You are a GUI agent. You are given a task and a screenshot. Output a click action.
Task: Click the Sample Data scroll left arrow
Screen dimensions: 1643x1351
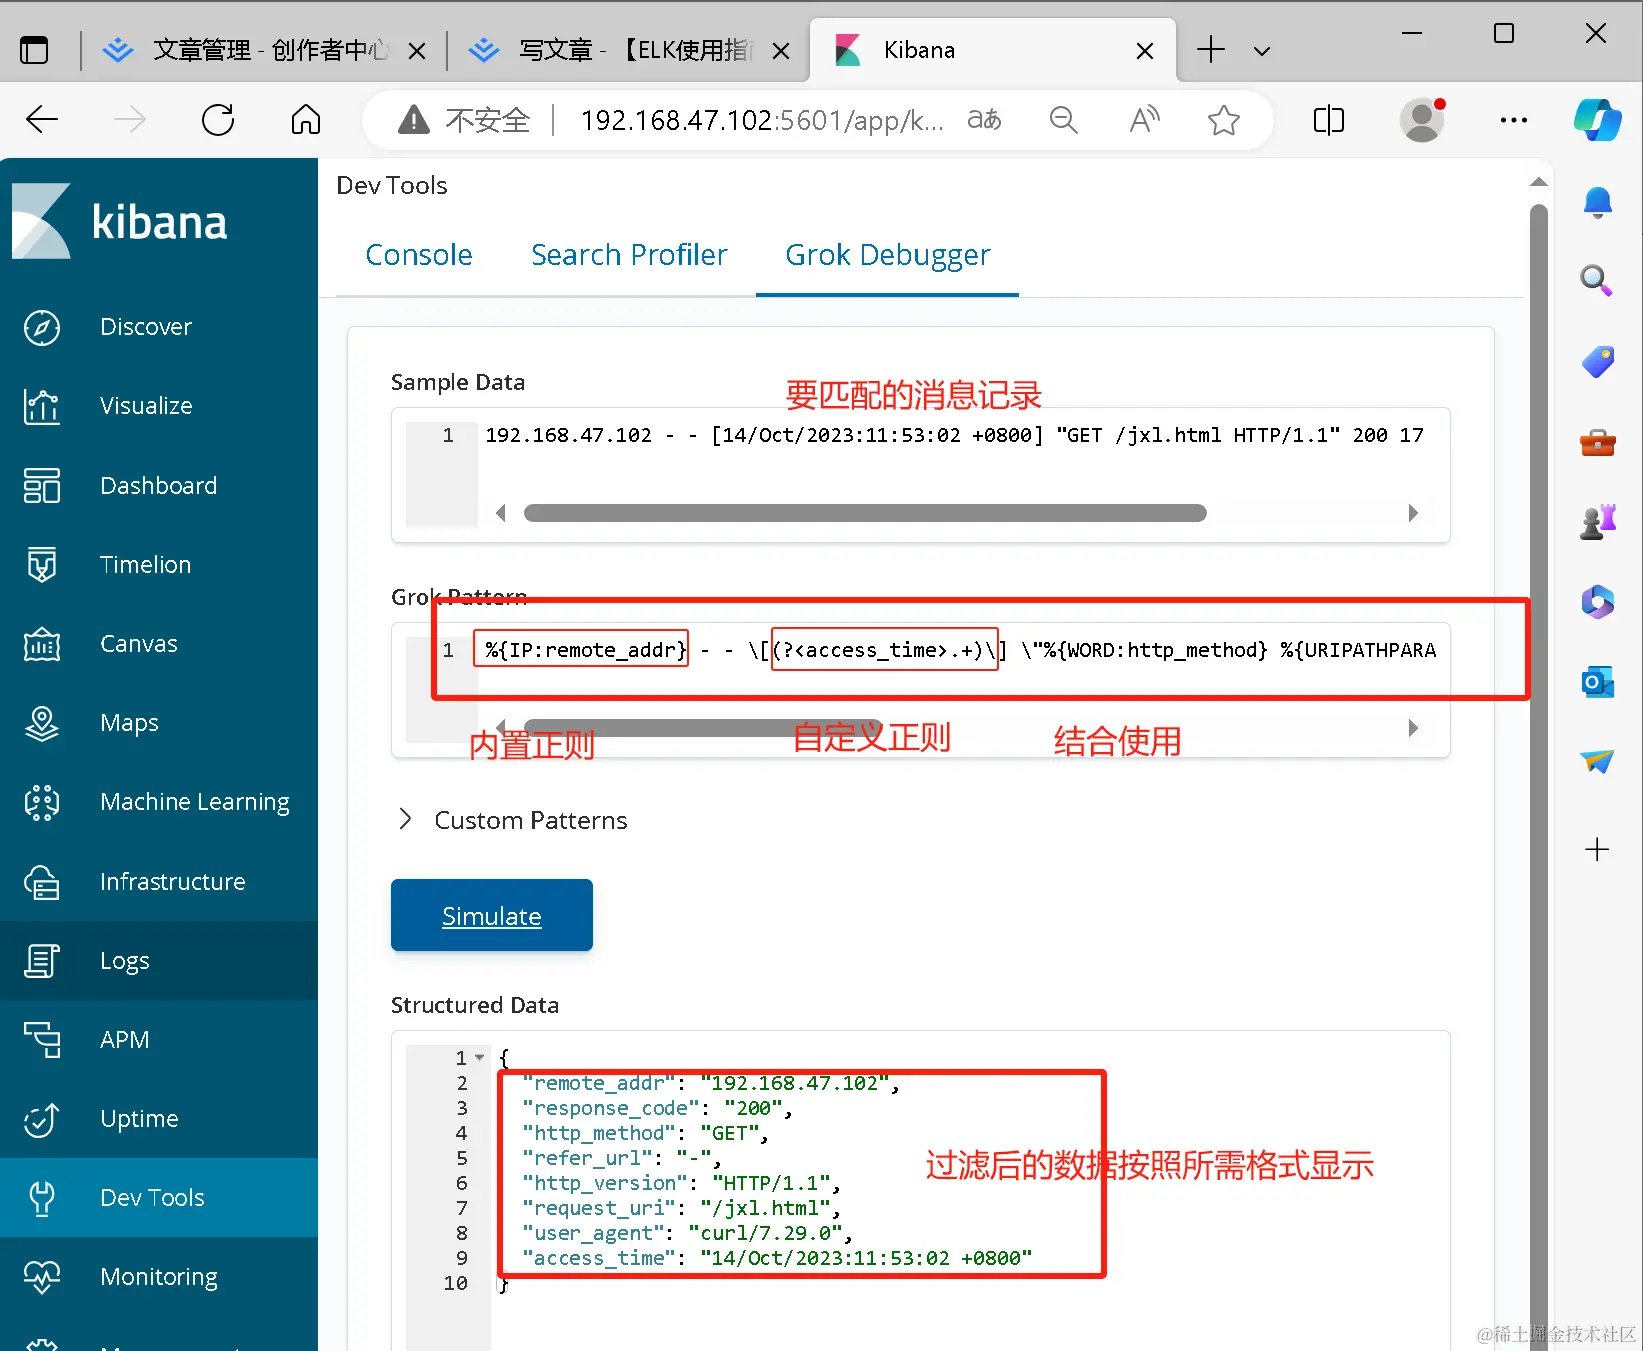coord(501,513)
